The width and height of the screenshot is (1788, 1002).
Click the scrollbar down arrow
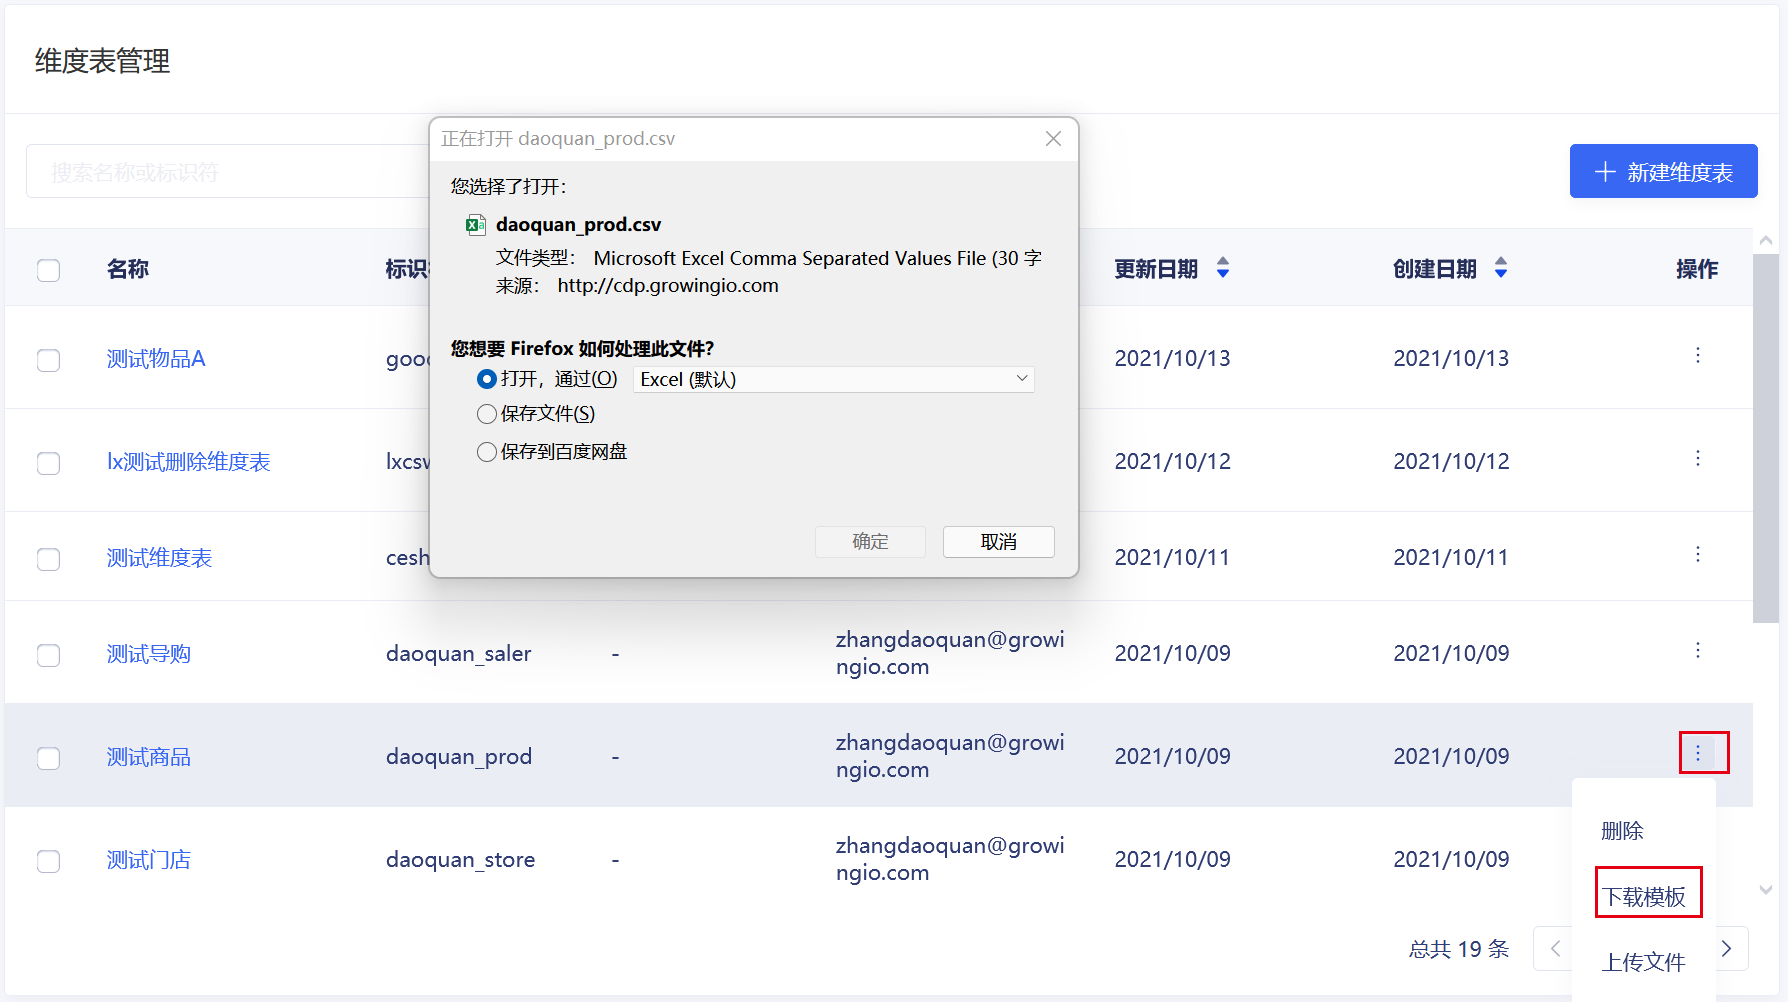1766,889
